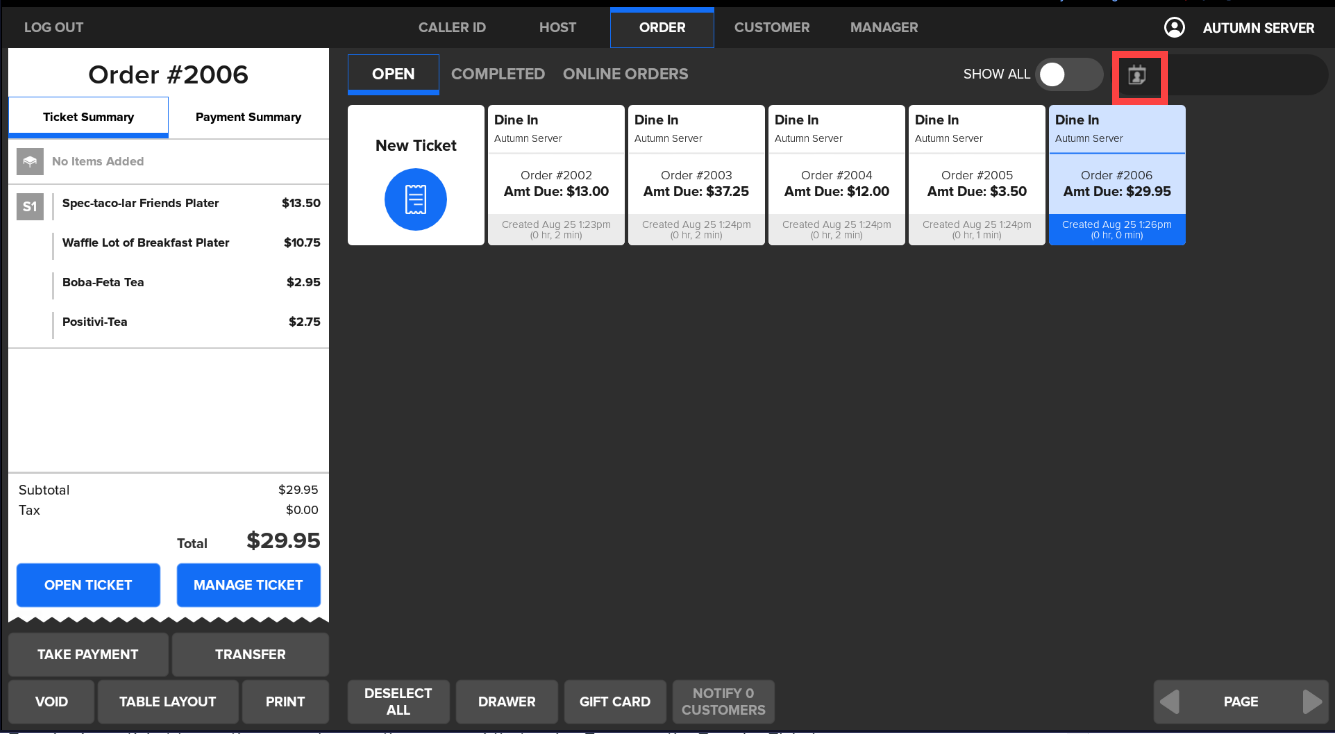Screen dimensions: 1335x734
Task: Go to next page with right arrow
Action: (x=1312, y=702)
